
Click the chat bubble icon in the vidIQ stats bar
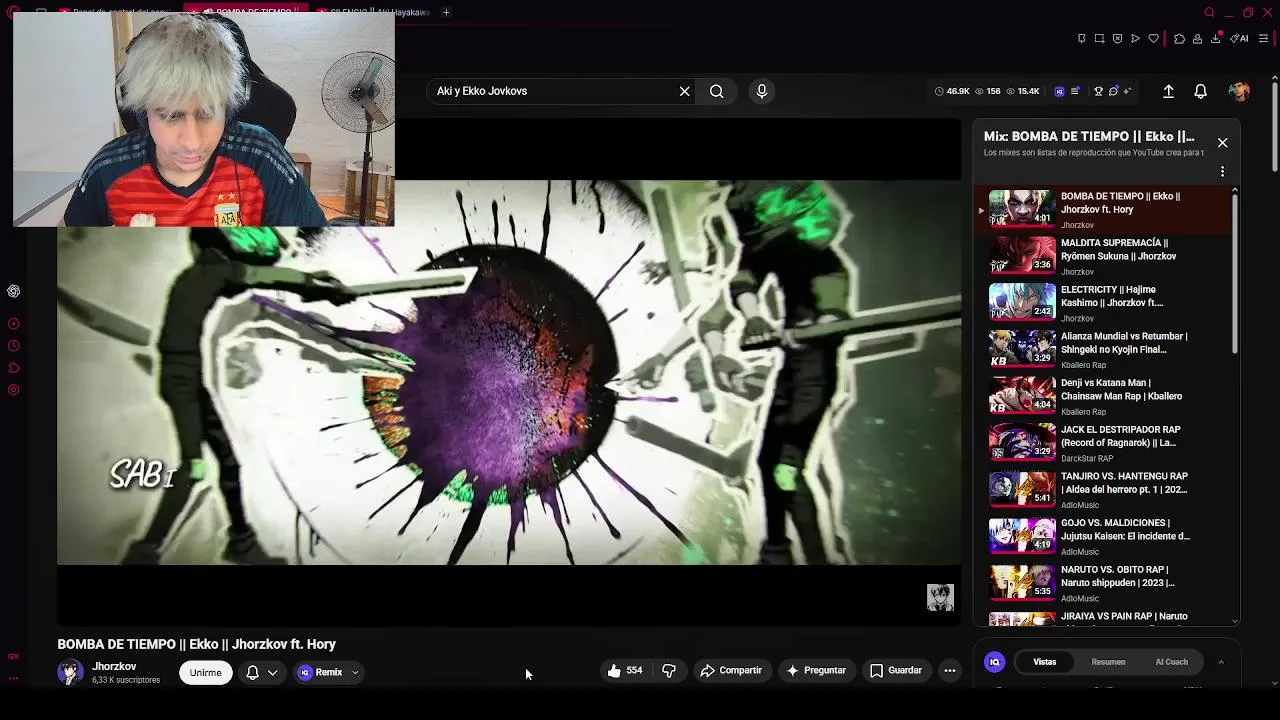click(x=1113, y=91)
